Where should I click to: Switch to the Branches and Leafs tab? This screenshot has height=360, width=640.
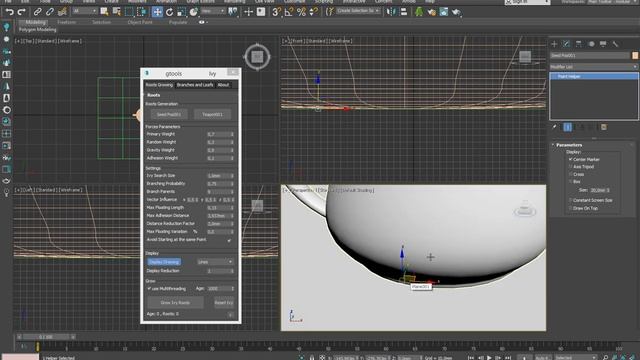195,85
